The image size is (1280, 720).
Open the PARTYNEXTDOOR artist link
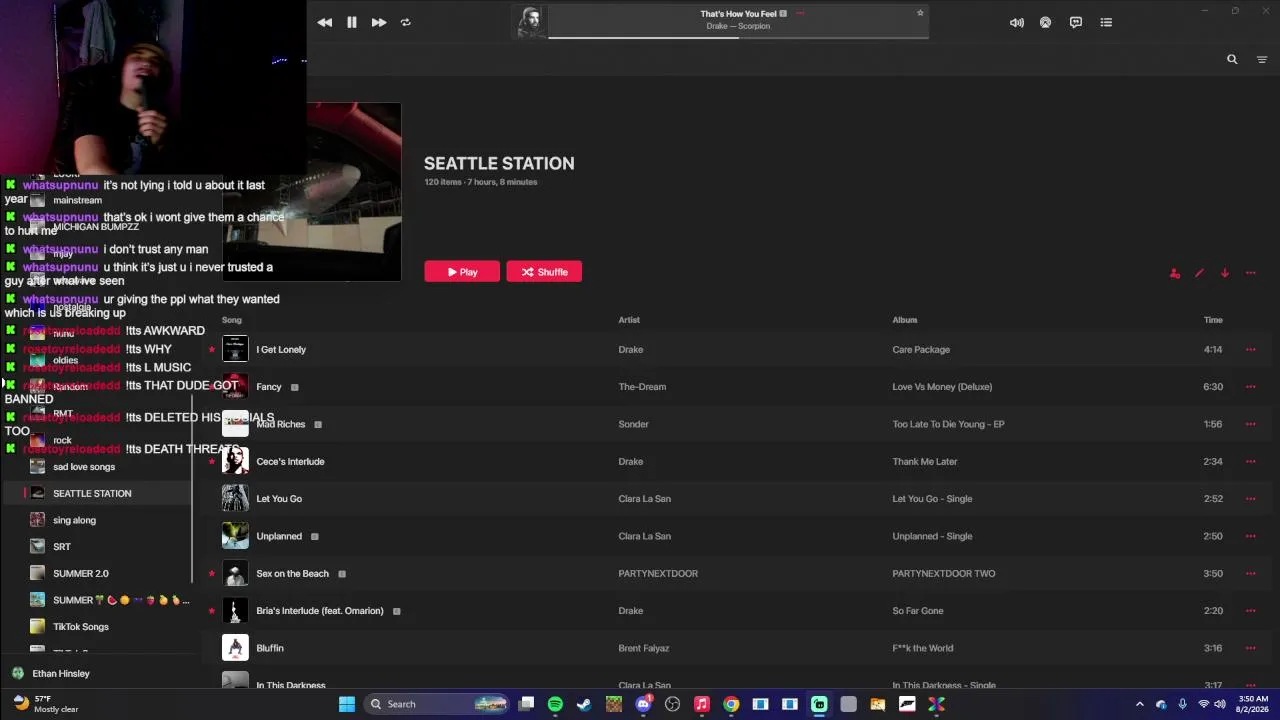click(x=658, y=574)
